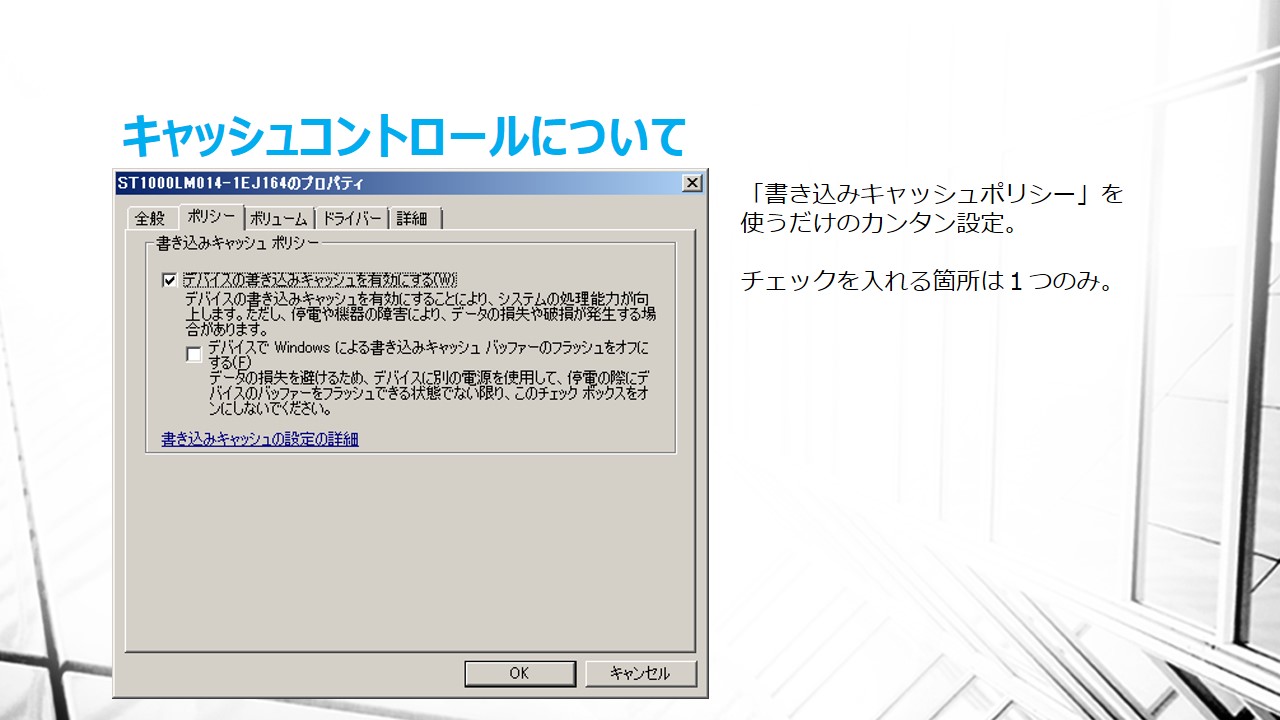Uncheck デバイスの書き込みキャッシュを有効にする checkbox
Image resolution: width=1280 pixels, height=720 pixels.
pos(169,281)
